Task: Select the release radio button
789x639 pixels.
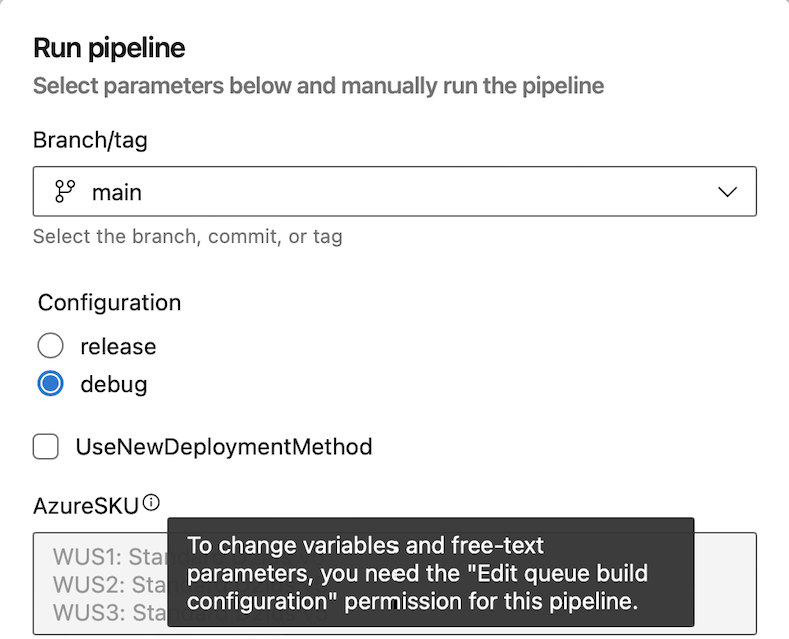Action: coord(50,347)
